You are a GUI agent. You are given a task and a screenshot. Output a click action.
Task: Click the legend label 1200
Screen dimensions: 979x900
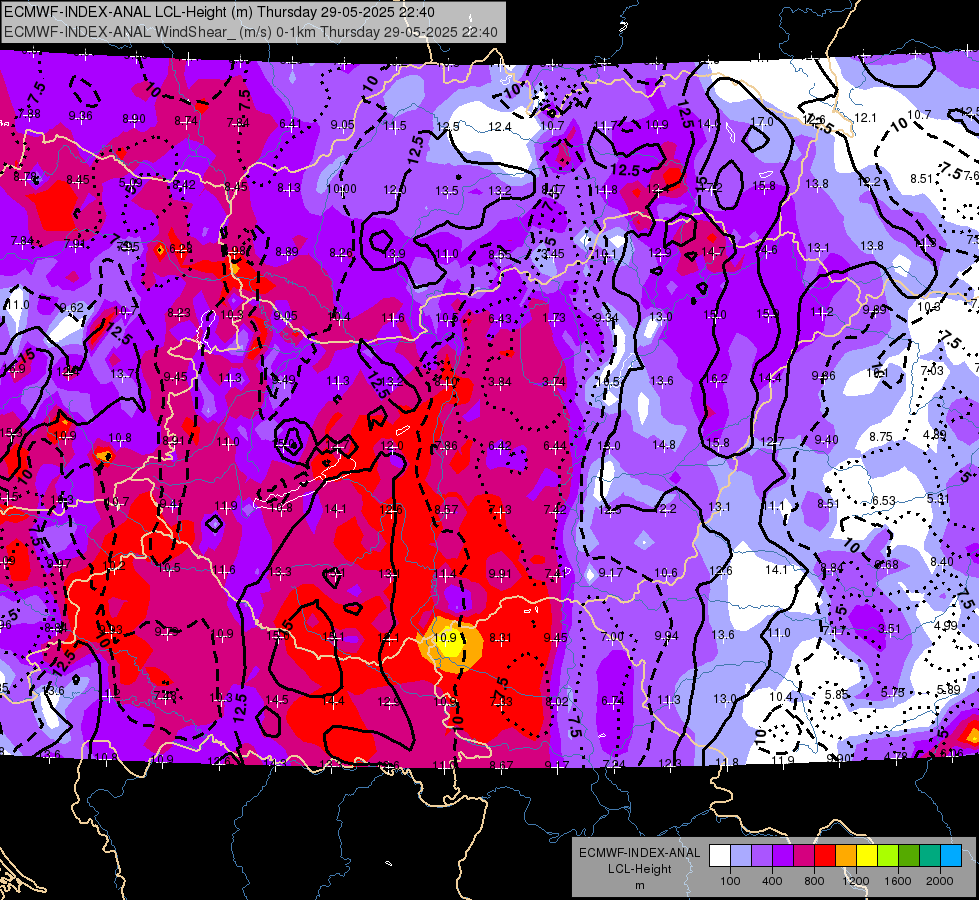tap(856, 881)
